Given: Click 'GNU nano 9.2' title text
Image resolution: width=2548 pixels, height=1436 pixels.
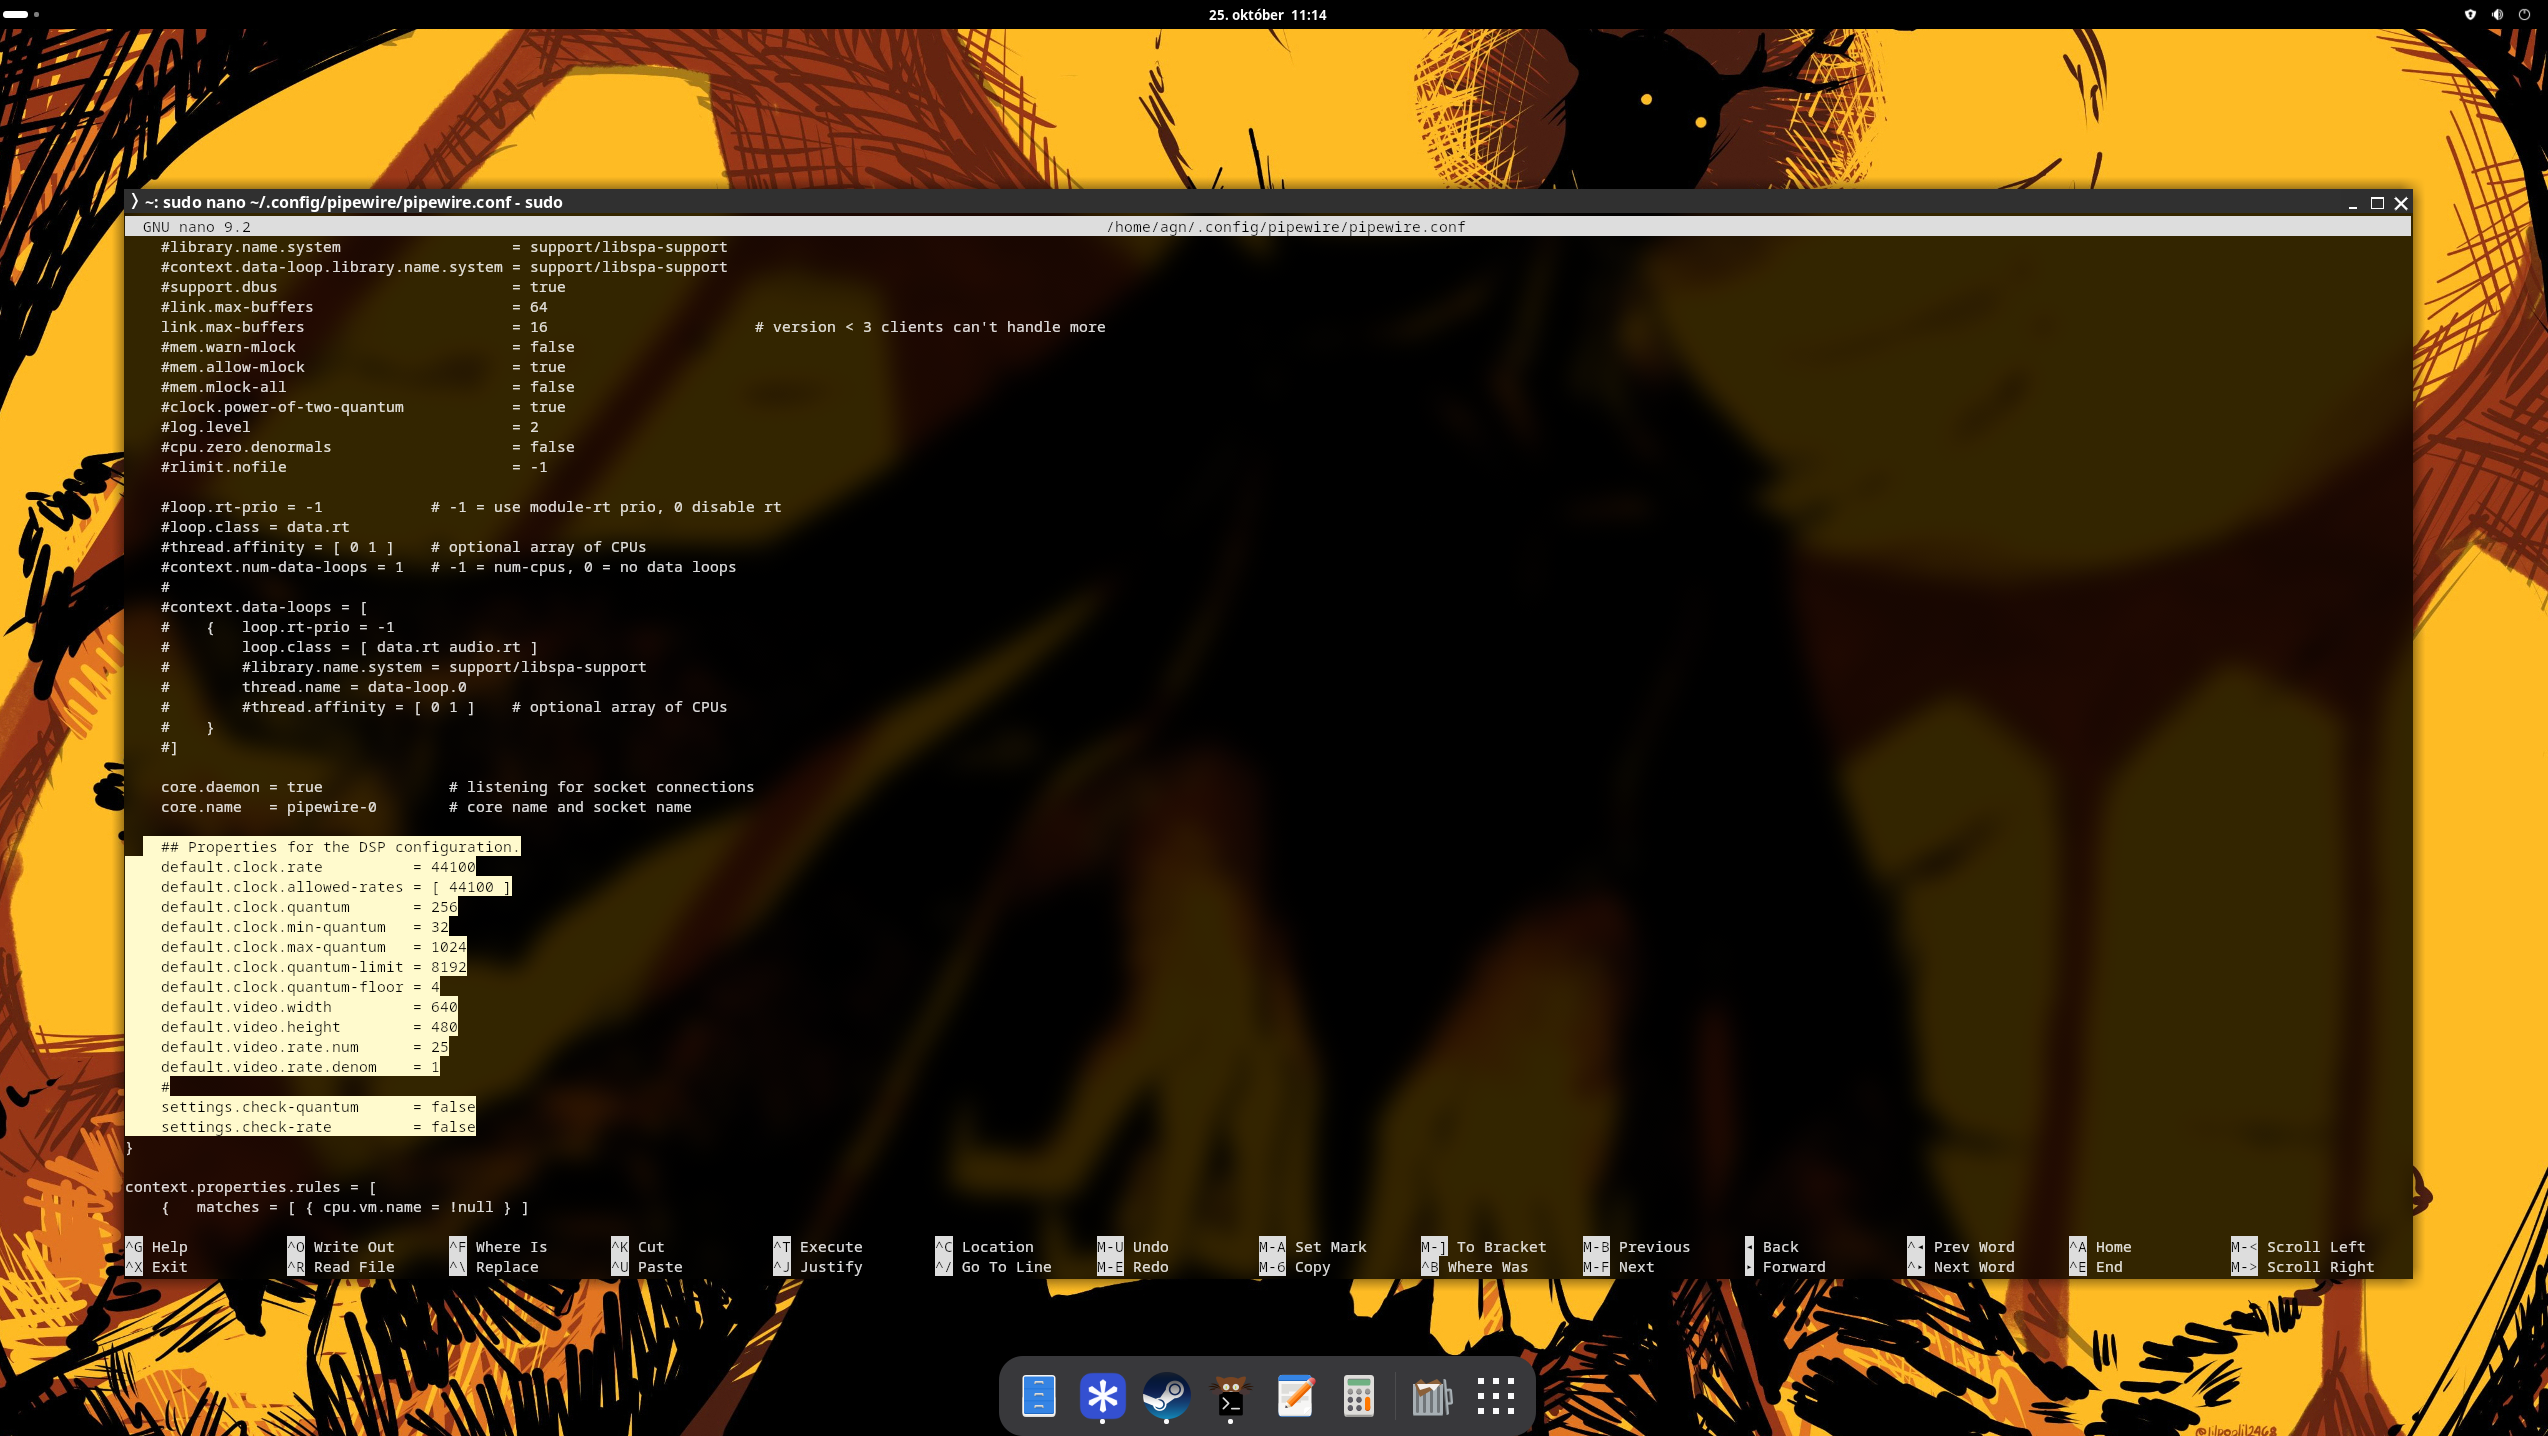Looking at the screenshot, I should pos(196,227).
